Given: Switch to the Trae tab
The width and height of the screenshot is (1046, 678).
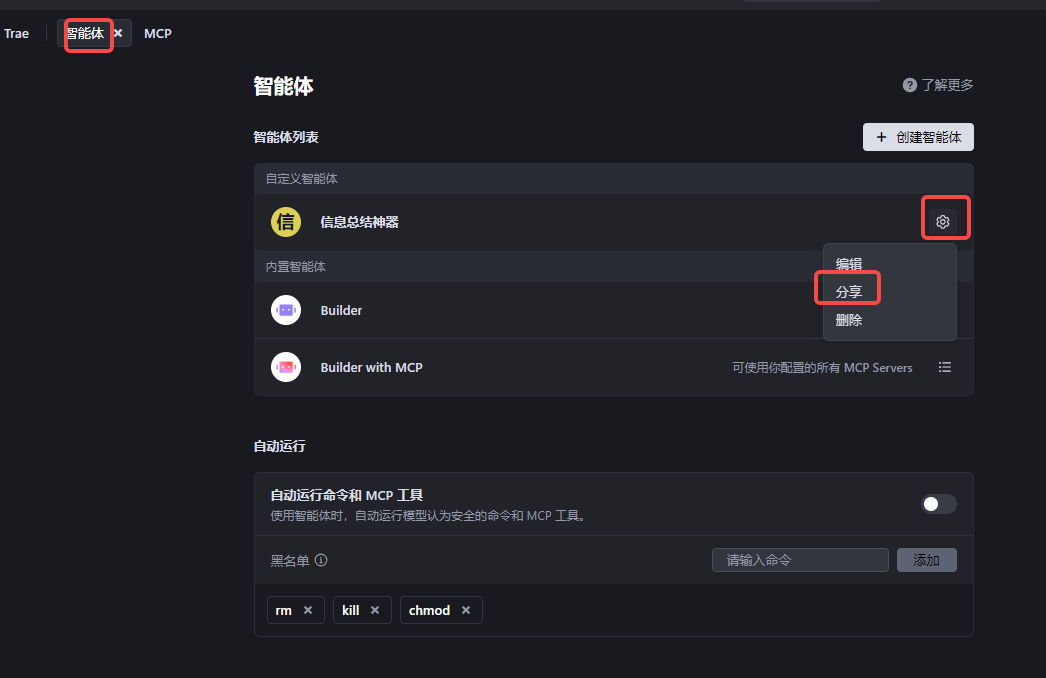Looking at the screenshot, I should tap(16, 33).
